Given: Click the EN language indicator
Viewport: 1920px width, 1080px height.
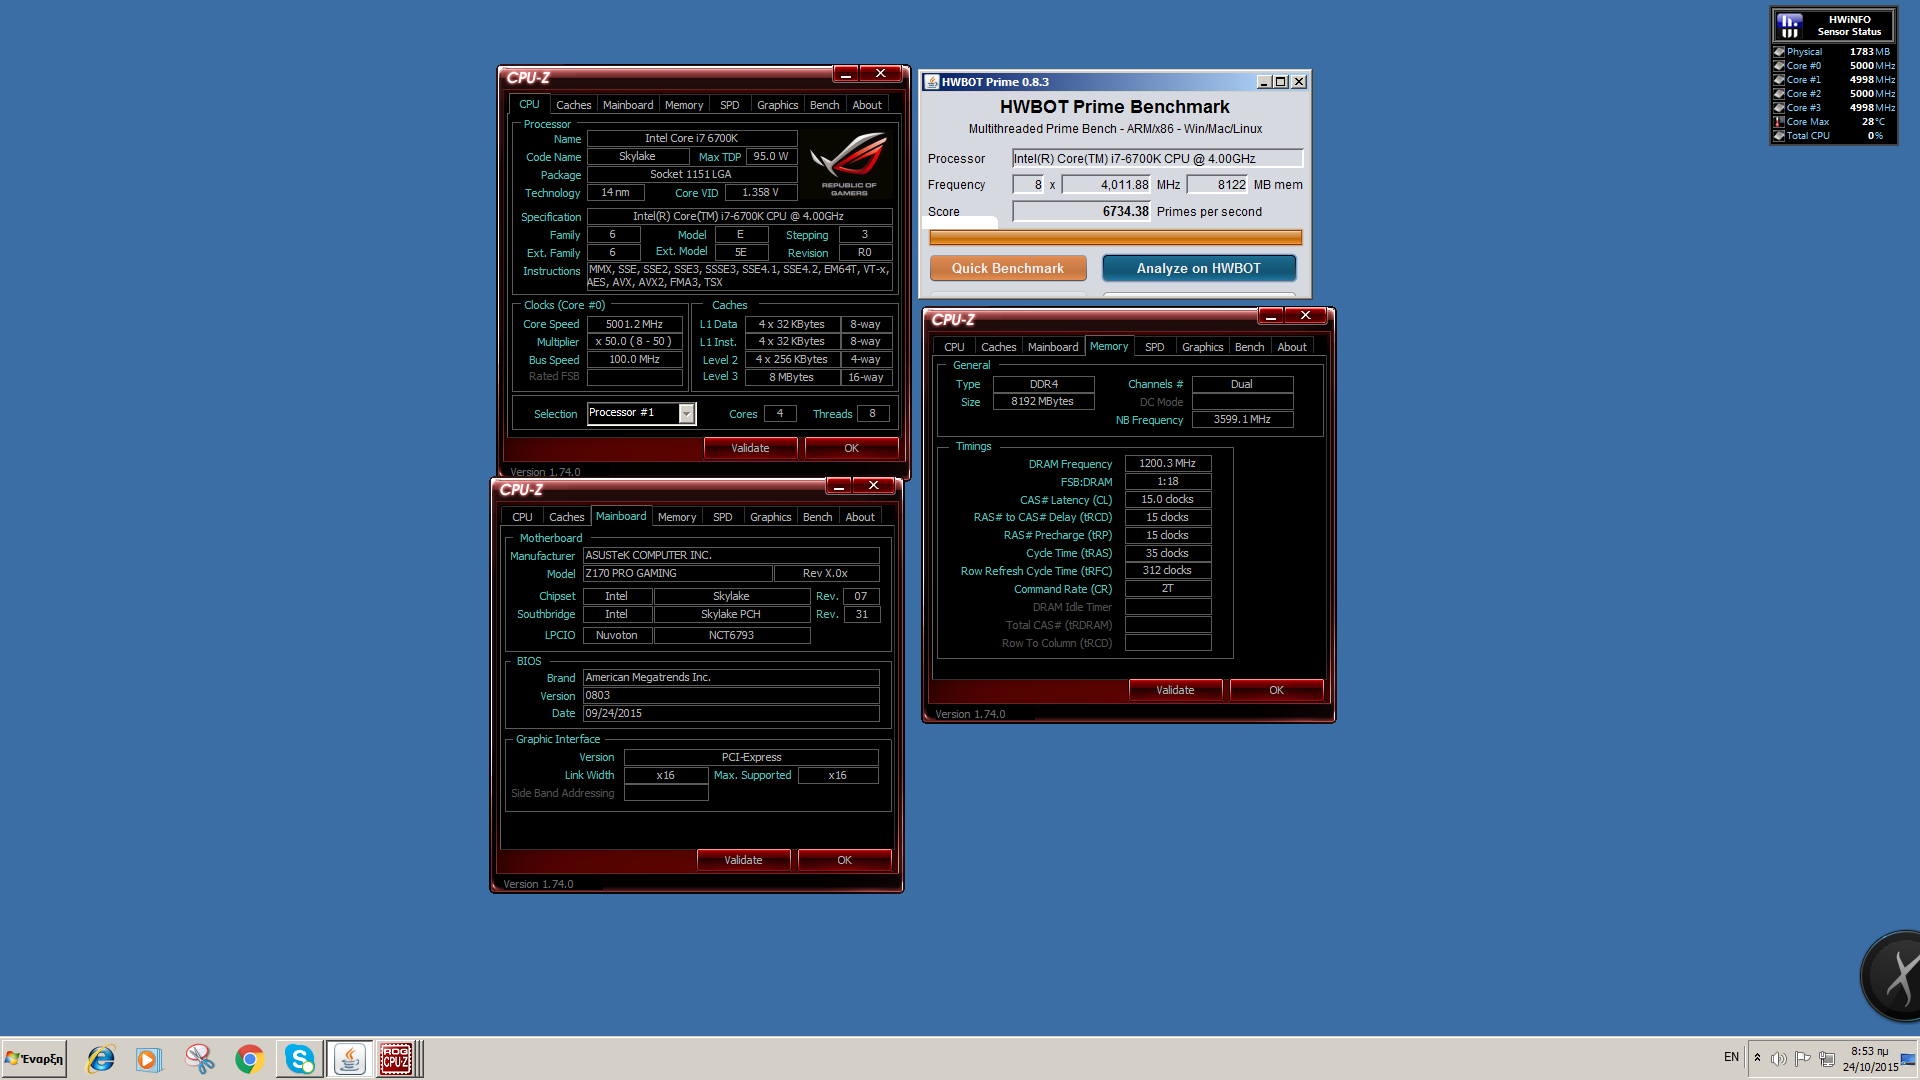Looking at the screenshot, I should tap(1731, 1057).
